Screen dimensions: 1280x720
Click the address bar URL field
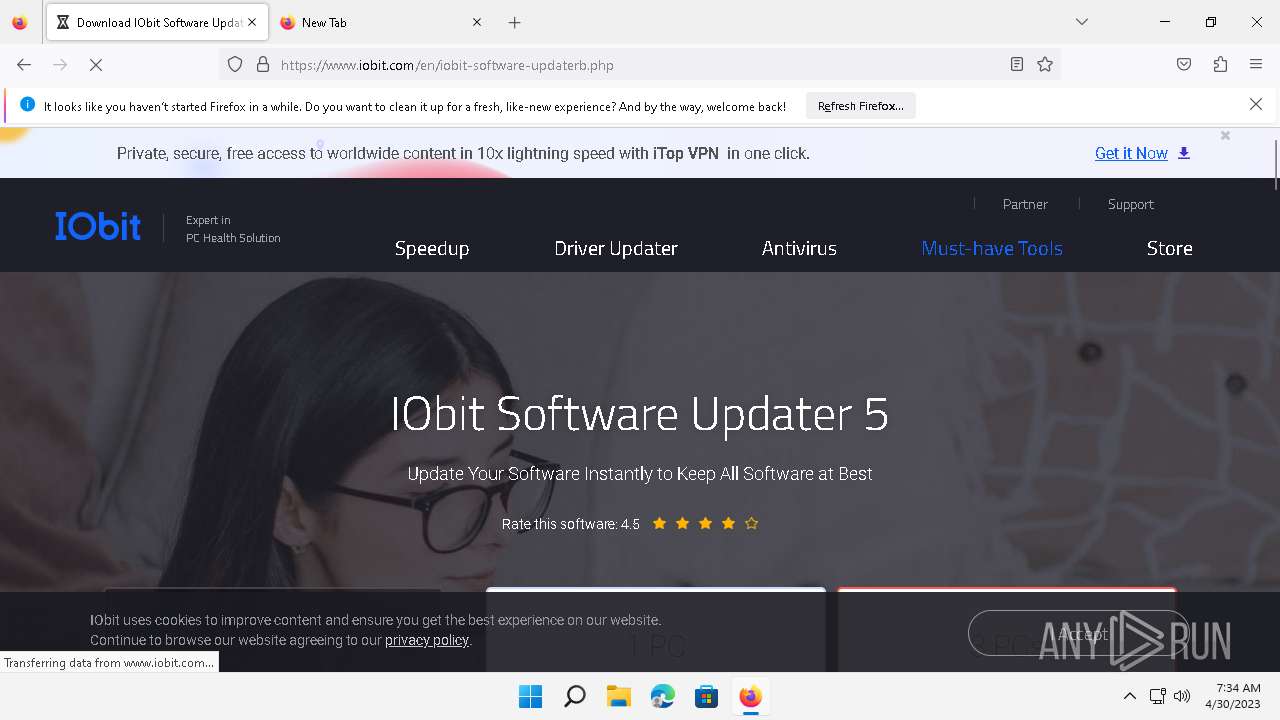pyautogui.click(x=640, y=65)
